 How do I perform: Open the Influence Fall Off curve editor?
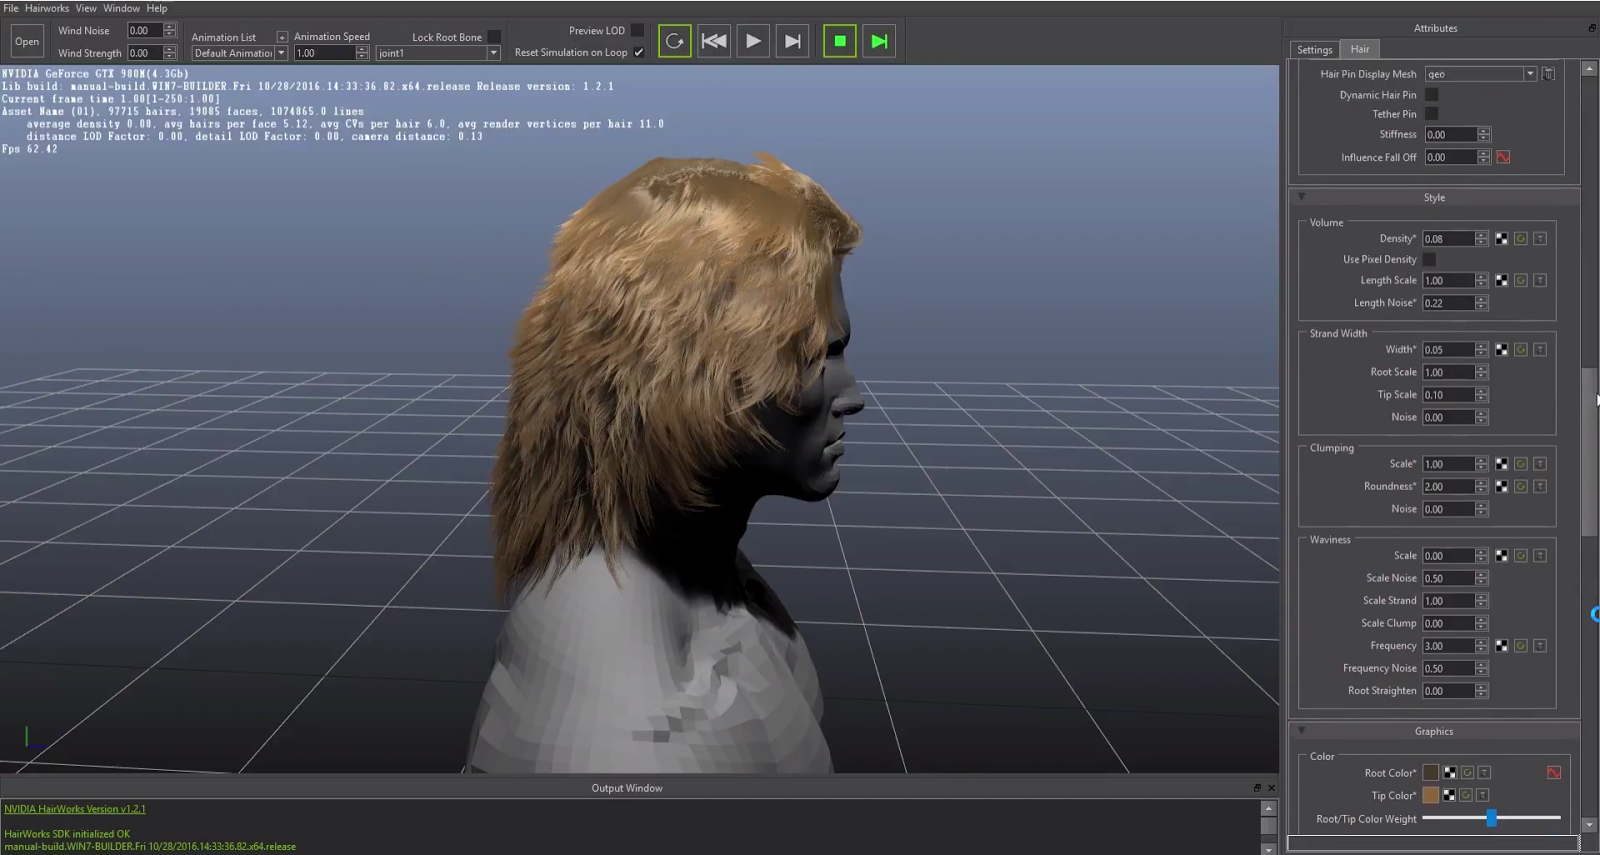[1503, 157]
